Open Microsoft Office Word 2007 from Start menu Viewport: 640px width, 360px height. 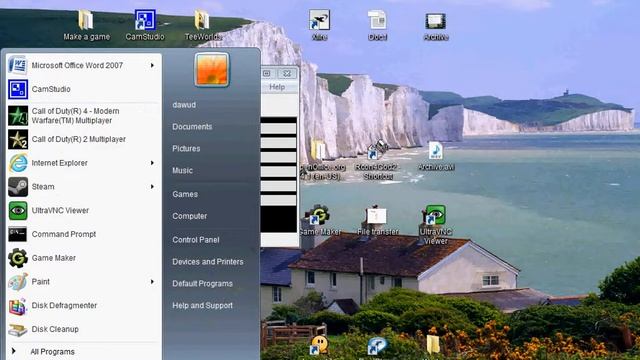pyautogui.click(x=84, y=65)
